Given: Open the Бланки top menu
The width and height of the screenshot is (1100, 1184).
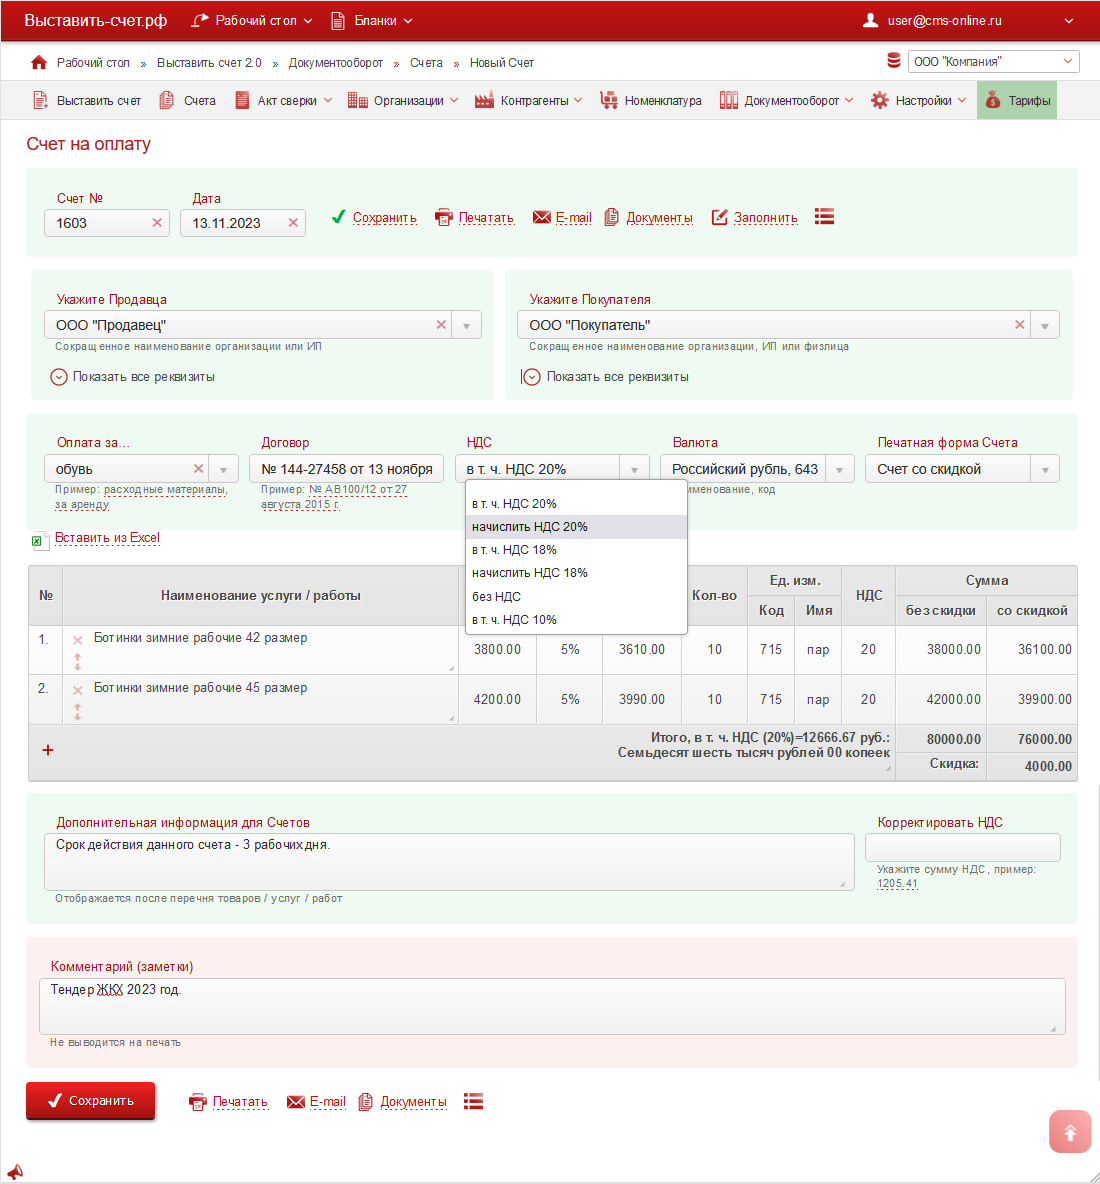Looking at the screenshot, I should tap(372, 20).
